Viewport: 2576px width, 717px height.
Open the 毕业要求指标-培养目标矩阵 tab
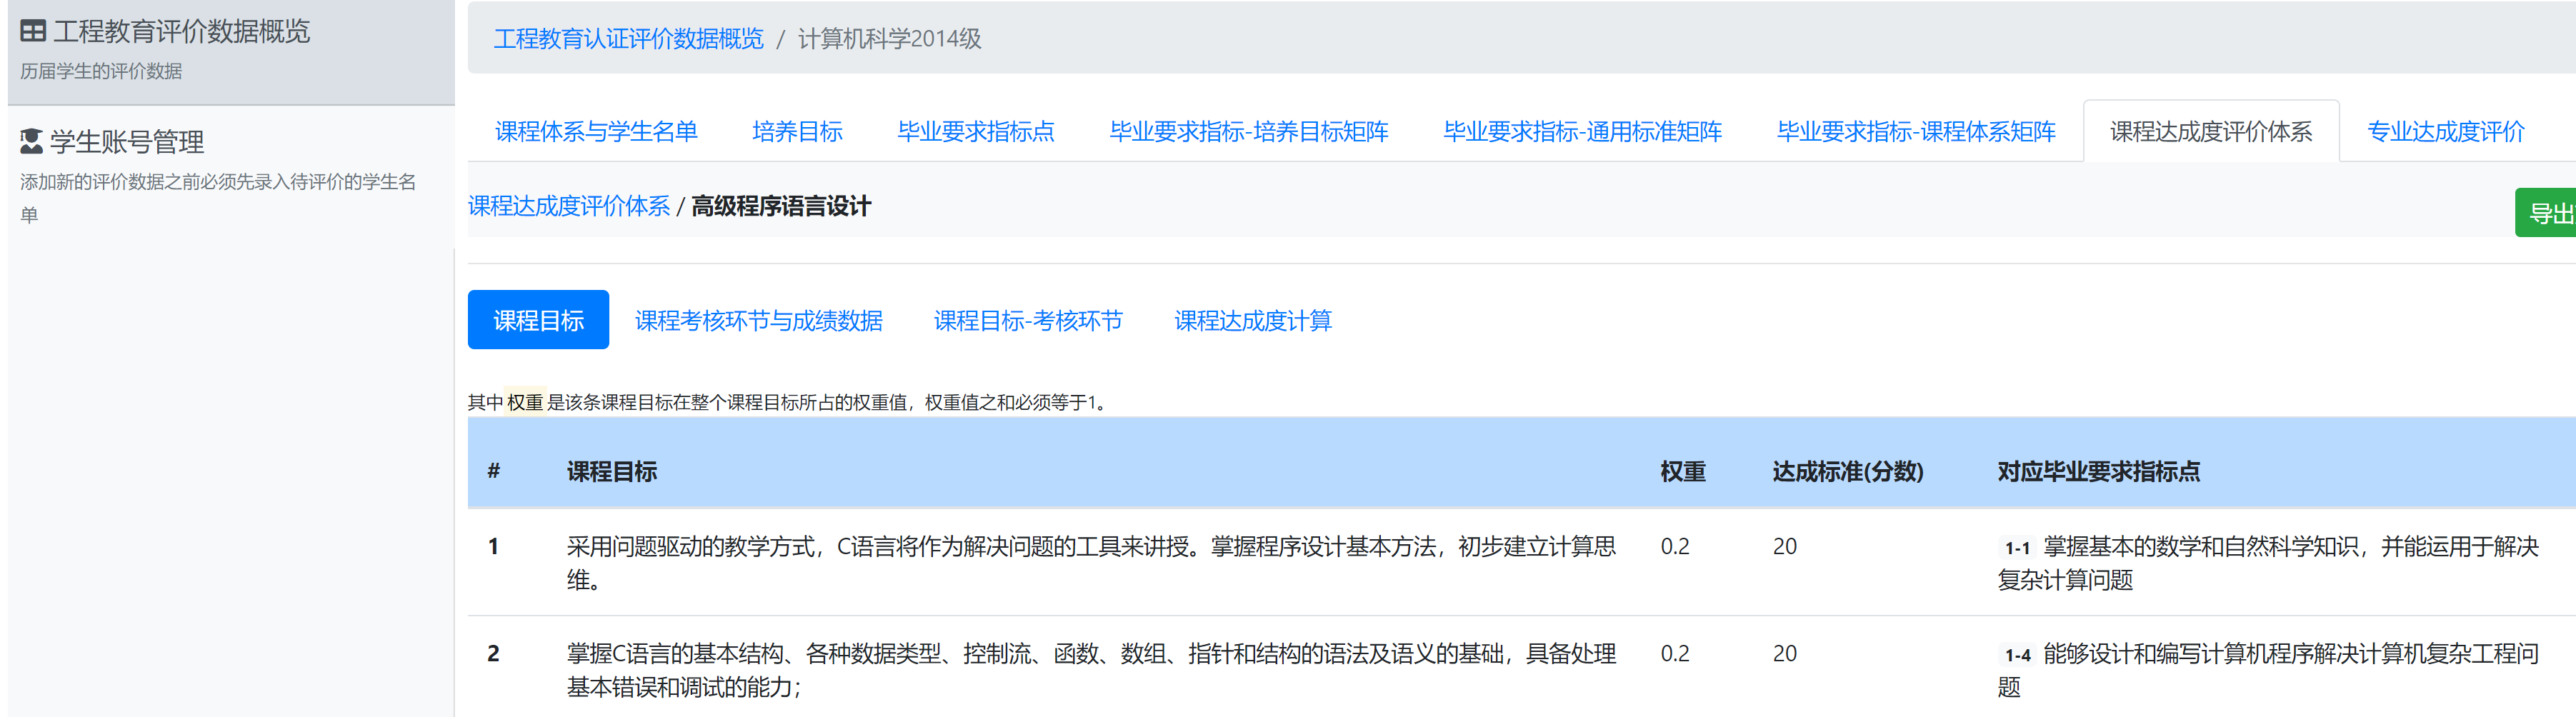point(1249,131)
